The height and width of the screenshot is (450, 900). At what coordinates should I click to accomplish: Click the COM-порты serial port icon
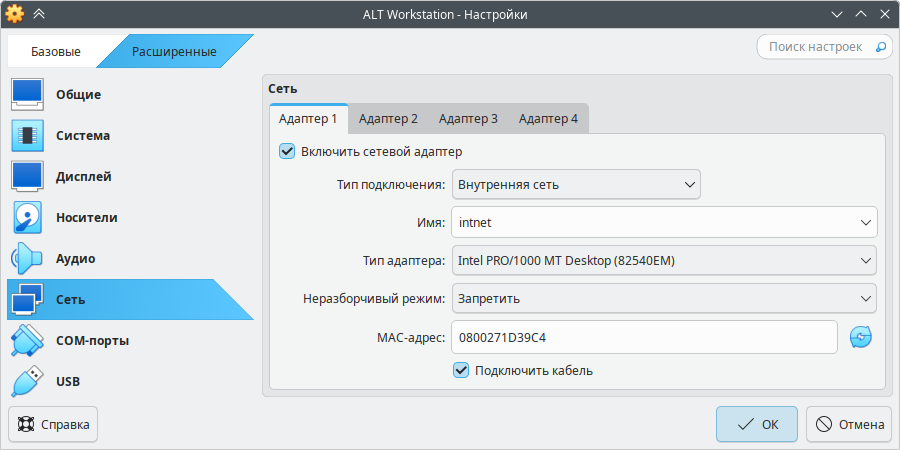click(28, 340)
